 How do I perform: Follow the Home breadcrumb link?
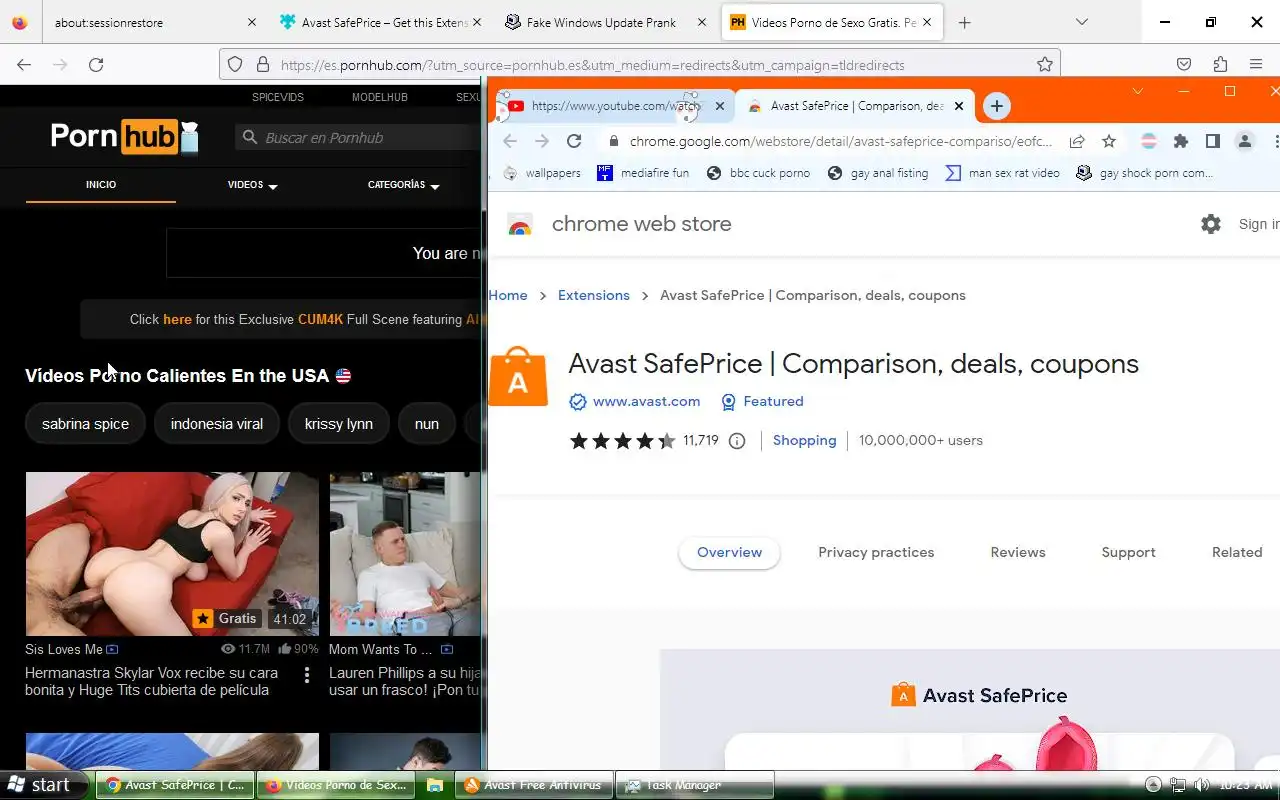click(x=508, y=296)
